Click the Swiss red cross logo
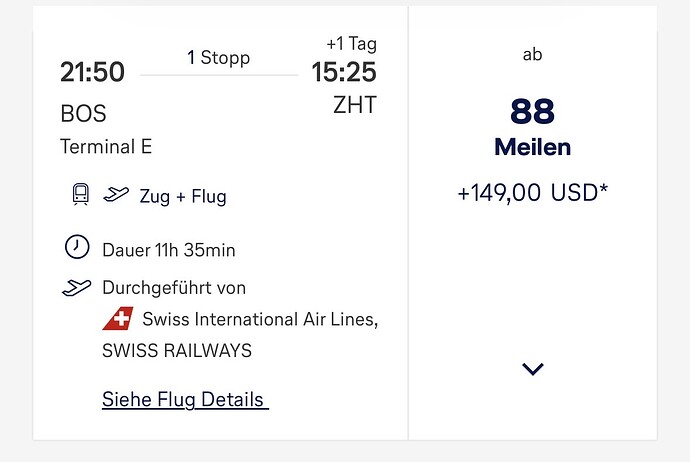The width and height of the screenshot is (690, 462). 117,320
